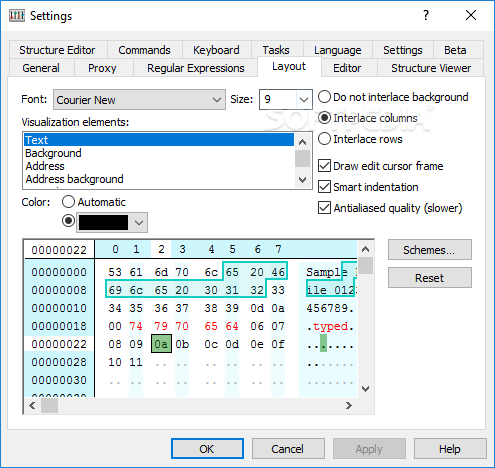
Task: Choose Automatic color radio button
Action: 94,202
